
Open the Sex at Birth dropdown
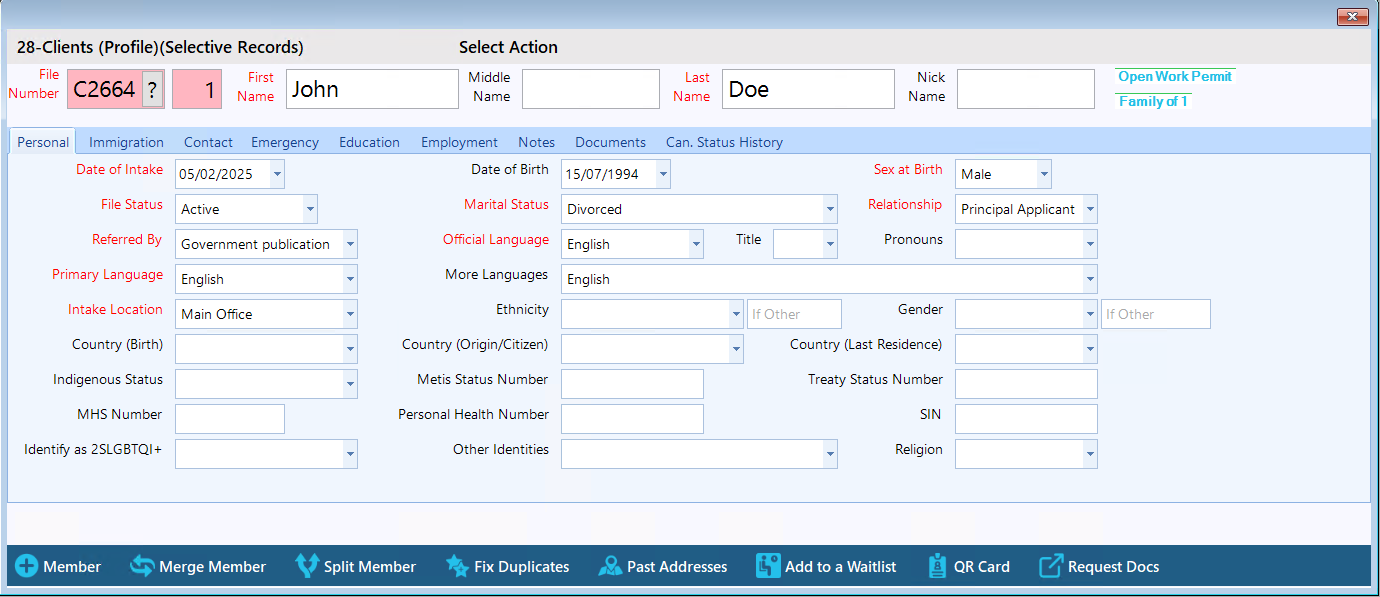(1044, 174)
